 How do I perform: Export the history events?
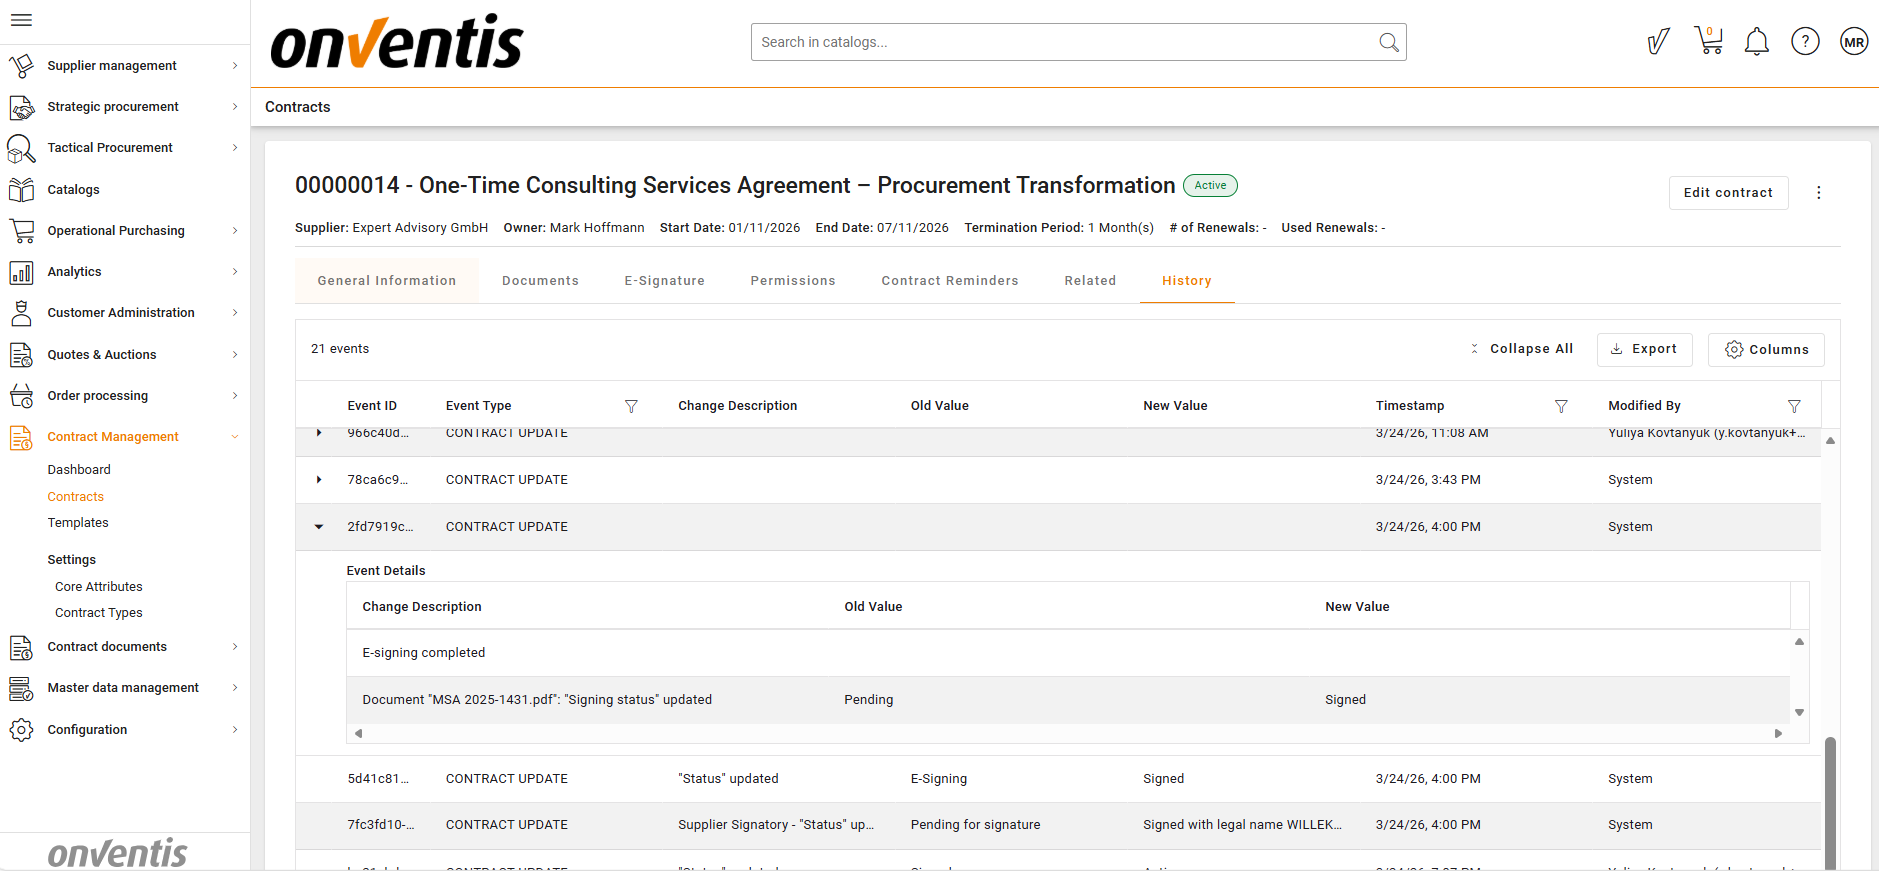pos(1644,349)
